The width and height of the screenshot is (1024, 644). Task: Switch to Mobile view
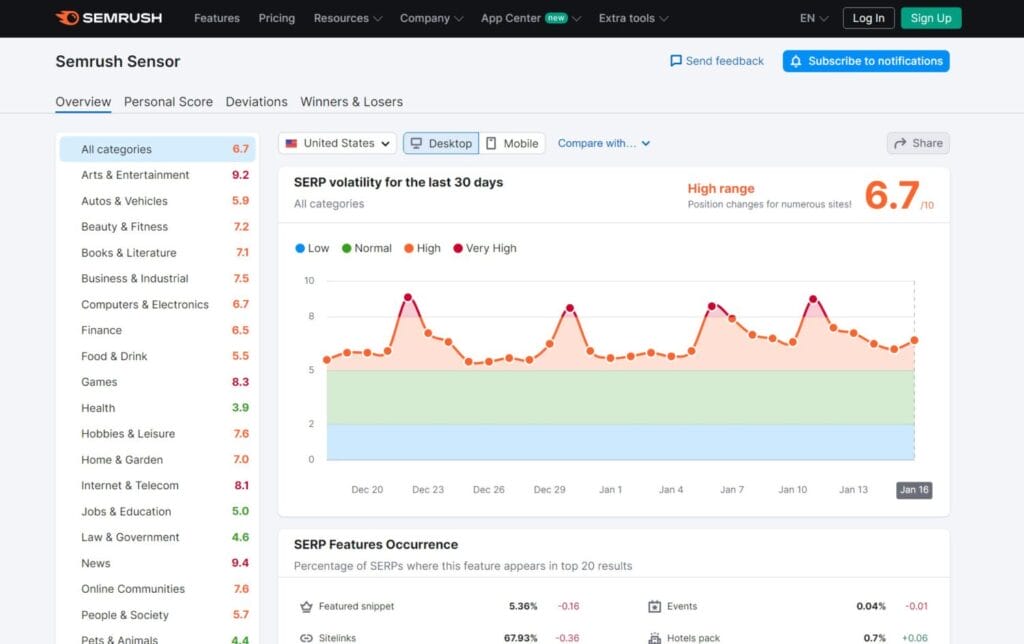click(x=512, y=143)
